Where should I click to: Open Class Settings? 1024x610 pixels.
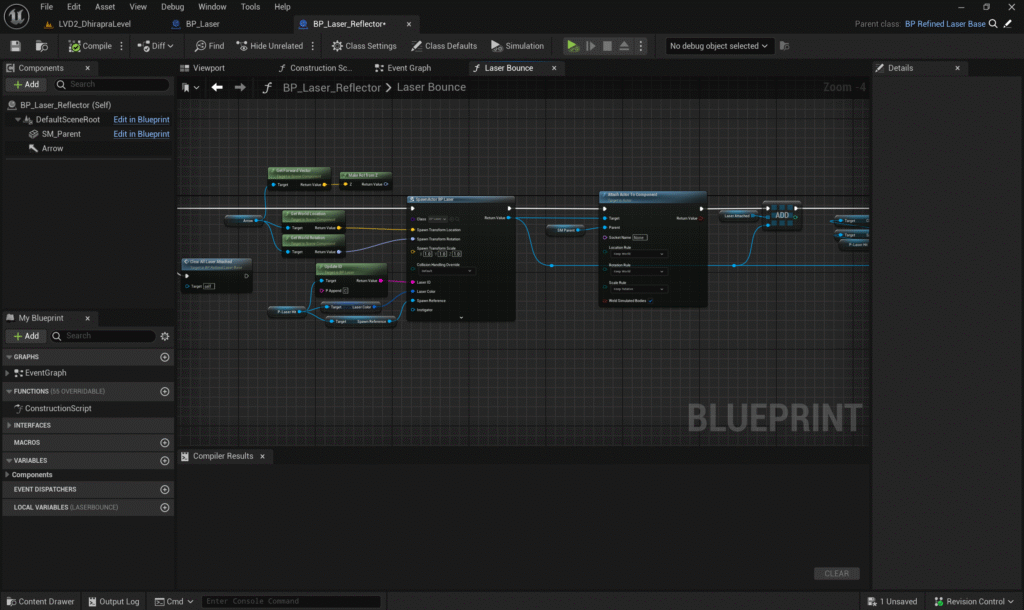[x=364, y=46]
